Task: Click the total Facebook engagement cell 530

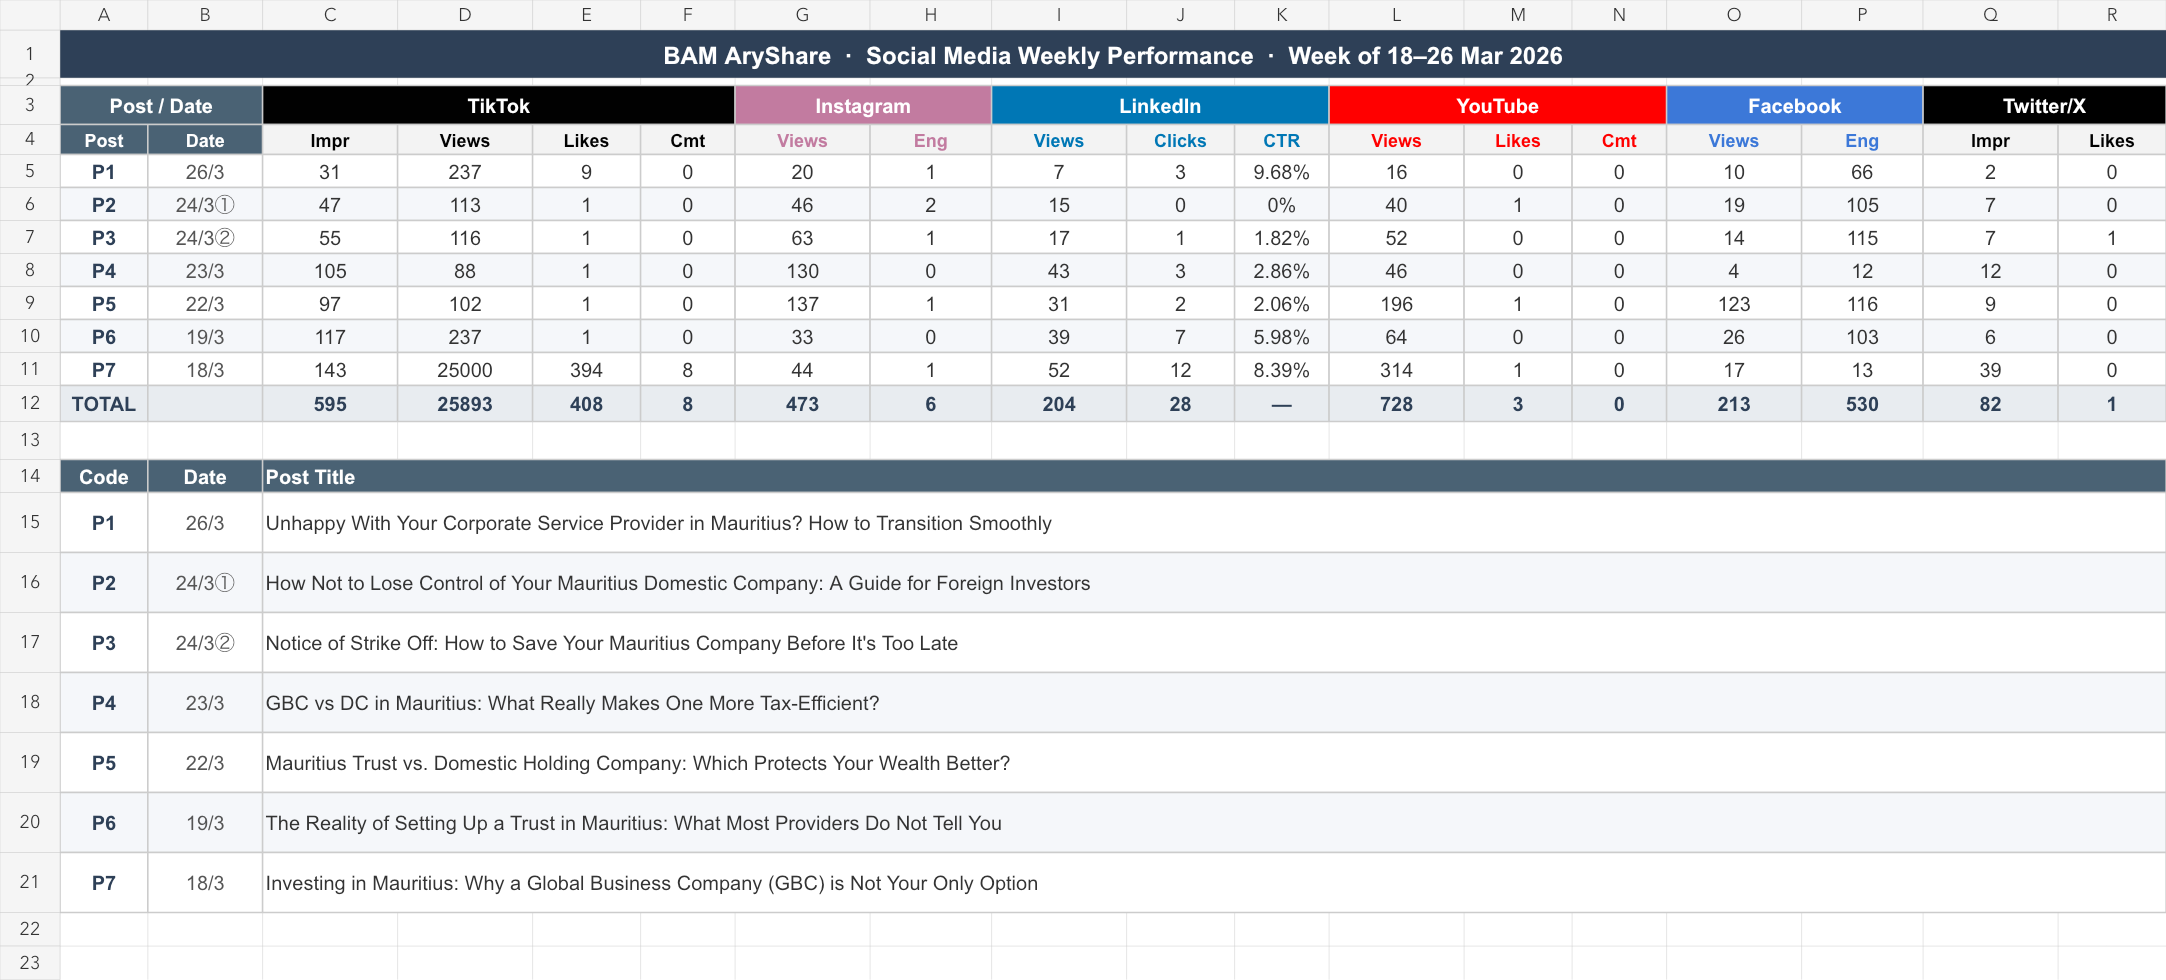Action: (x=1861, y=404)
